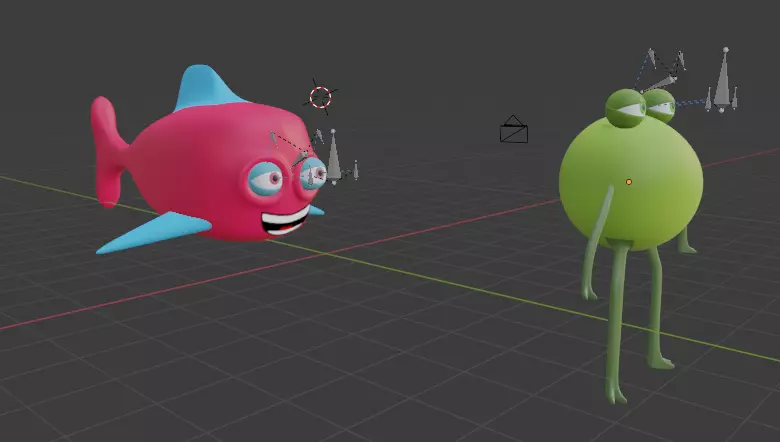Click the fish's smiling mouth
780x442 pixels.
(x=285, y=221)
